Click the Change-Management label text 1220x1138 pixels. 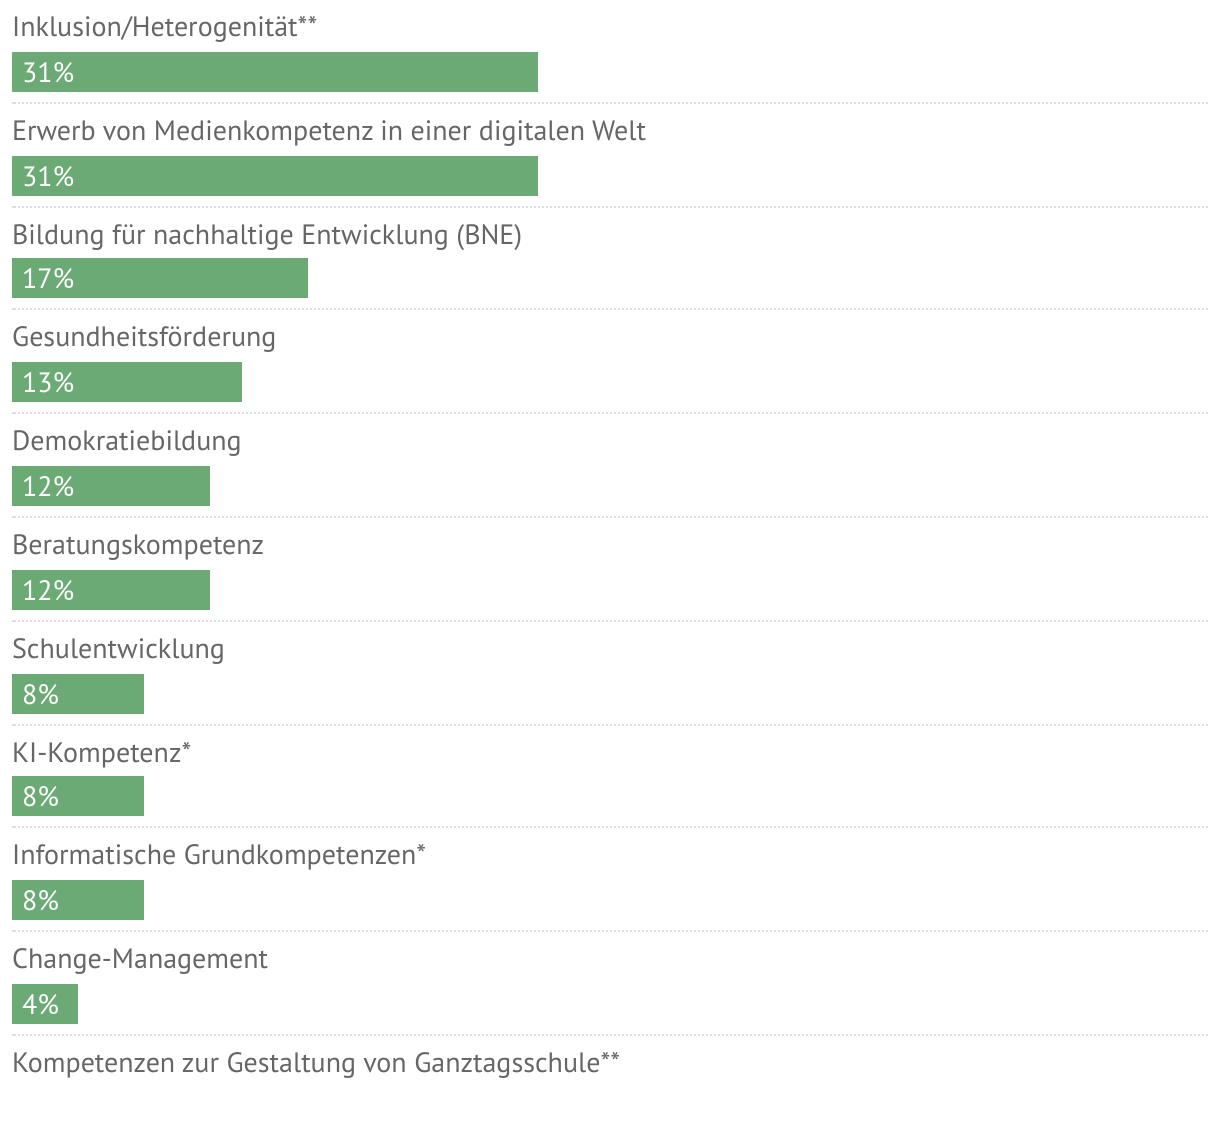(140, 960)
